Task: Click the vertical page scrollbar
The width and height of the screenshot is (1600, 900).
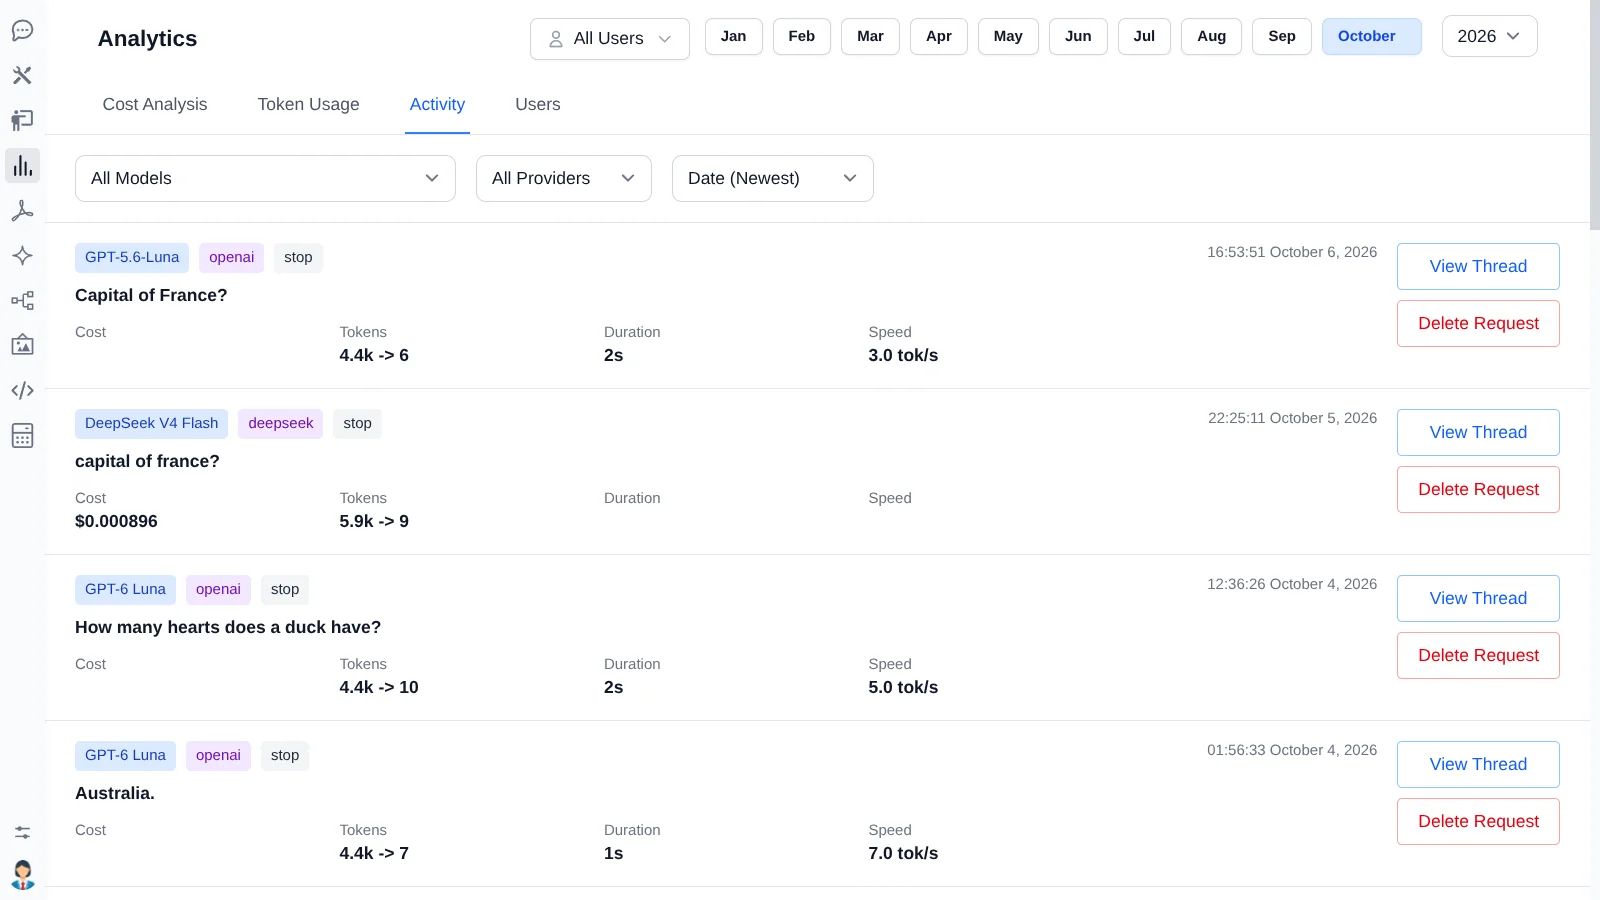Action: pos(1595,115)
